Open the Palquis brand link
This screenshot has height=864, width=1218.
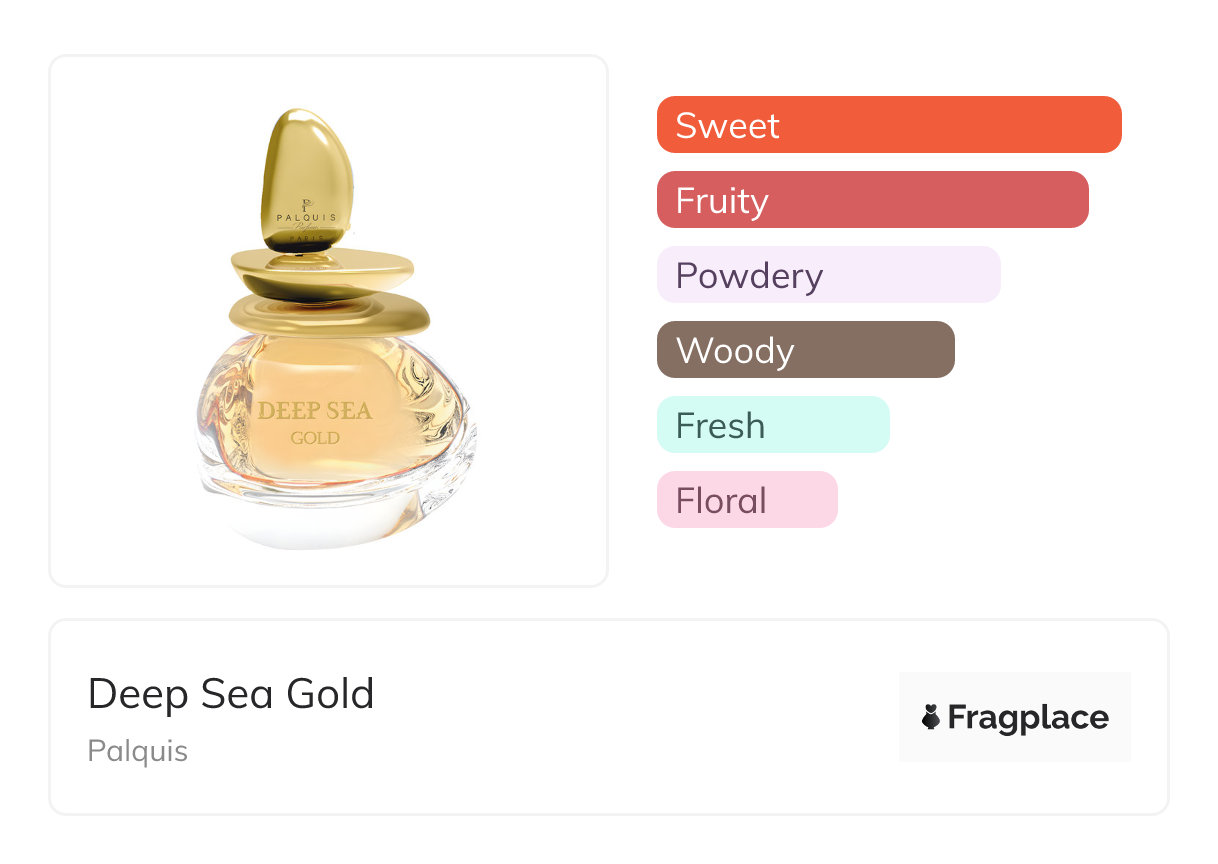(x=138, y=751)
